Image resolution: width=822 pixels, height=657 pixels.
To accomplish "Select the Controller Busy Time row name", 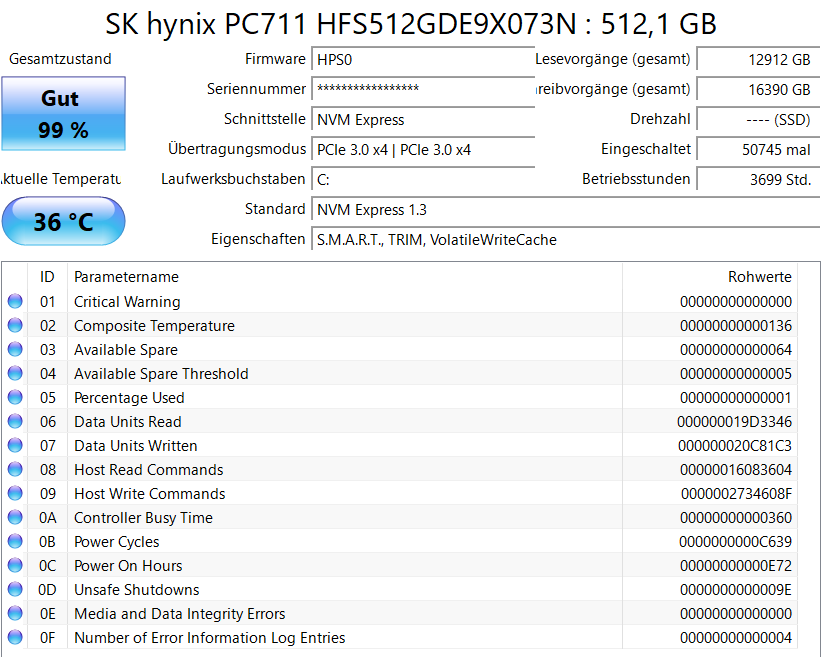I will tap(143, 518).
